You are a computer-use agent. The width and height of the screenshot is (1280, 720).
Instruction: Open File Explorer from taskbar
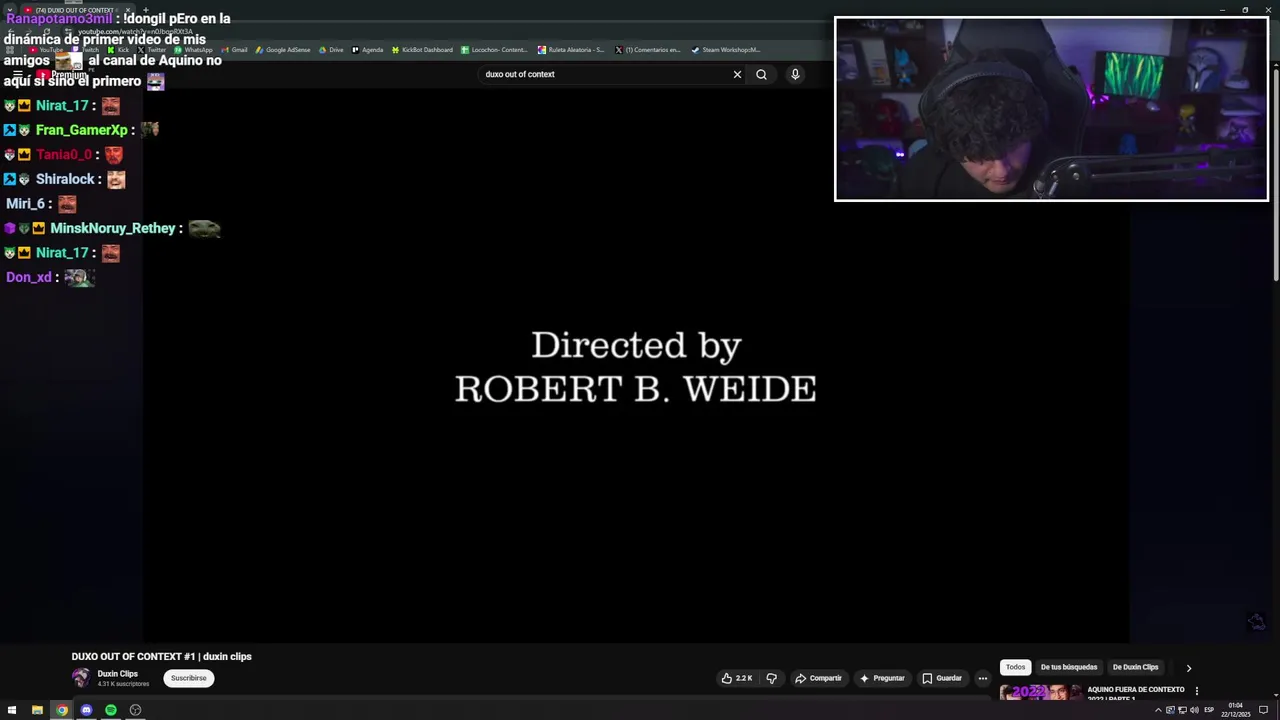pyautogui.click(x=37, y=710)
